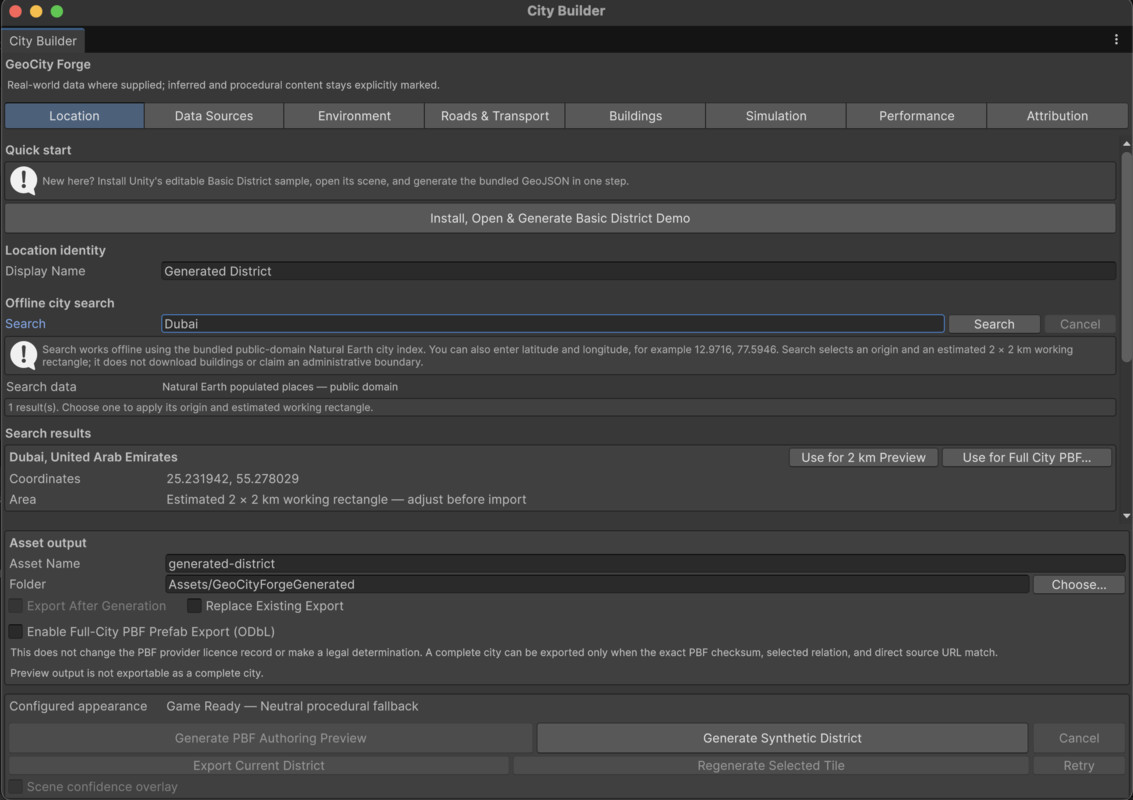Toggle Export After Generation checkbox
Image resolution: width=1133 pixels, height=800 pixels.
pyautogui.click(x=15, y=606)
